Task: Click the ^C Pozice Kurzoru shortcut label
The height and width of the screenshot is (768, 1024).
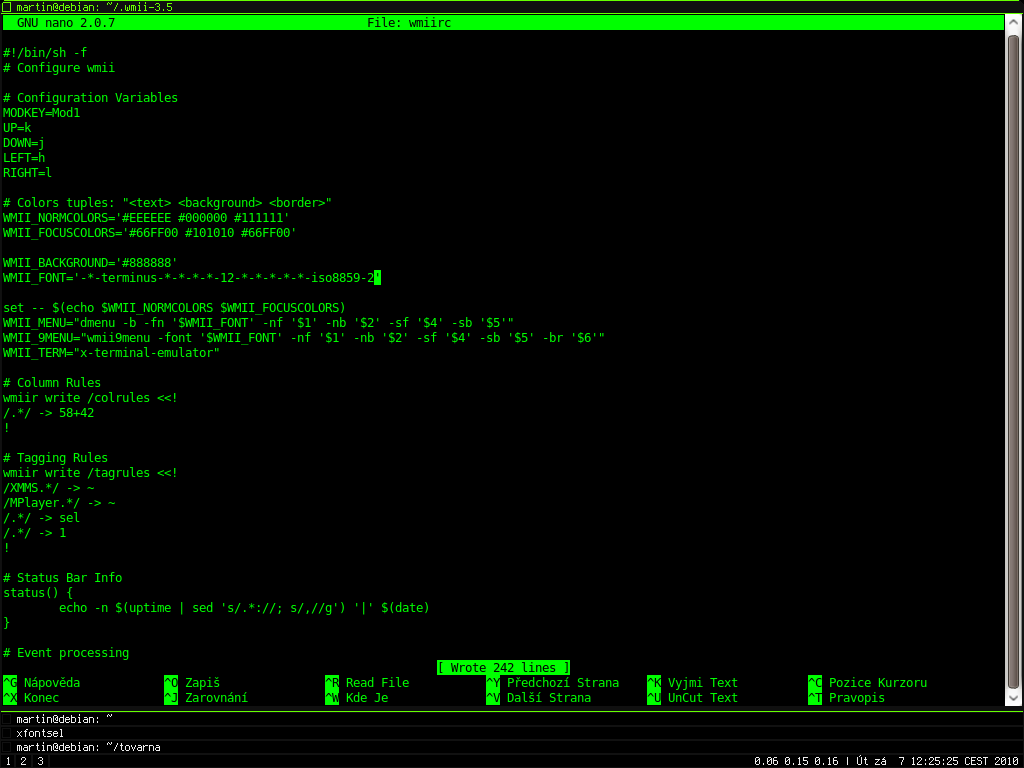Action: 867,683
